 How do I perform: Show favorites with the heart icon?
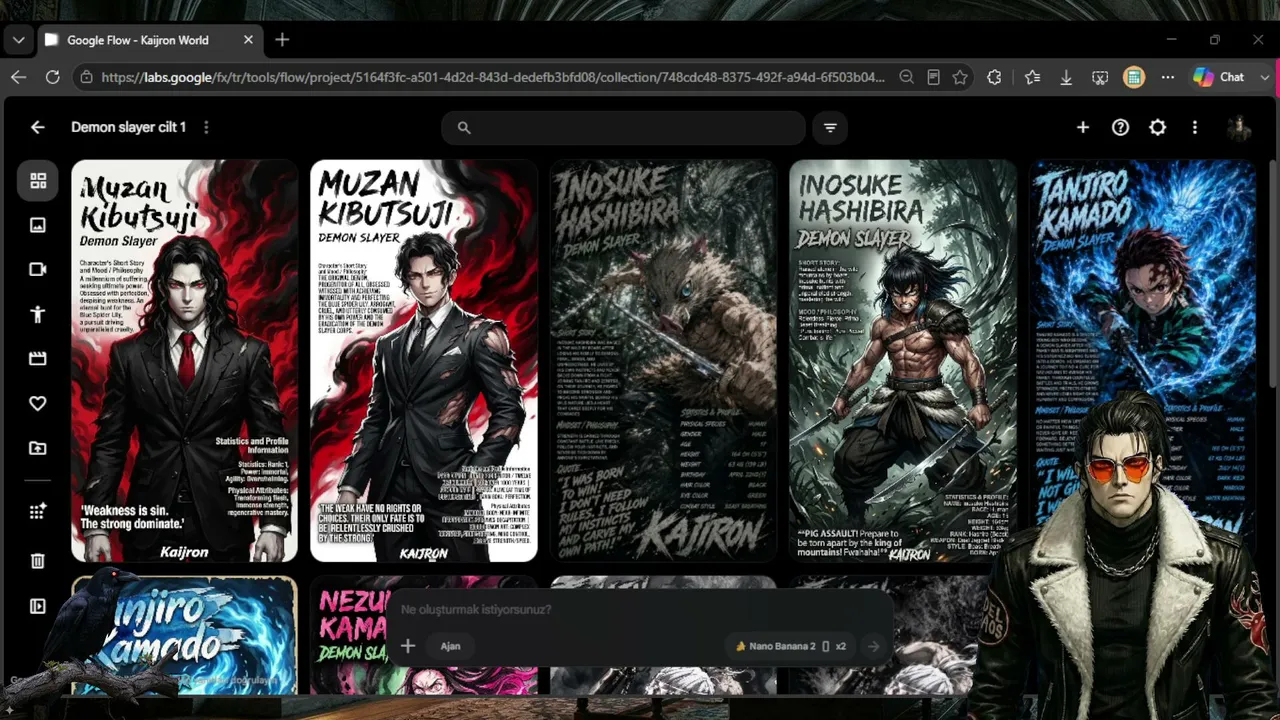[38, 403]
